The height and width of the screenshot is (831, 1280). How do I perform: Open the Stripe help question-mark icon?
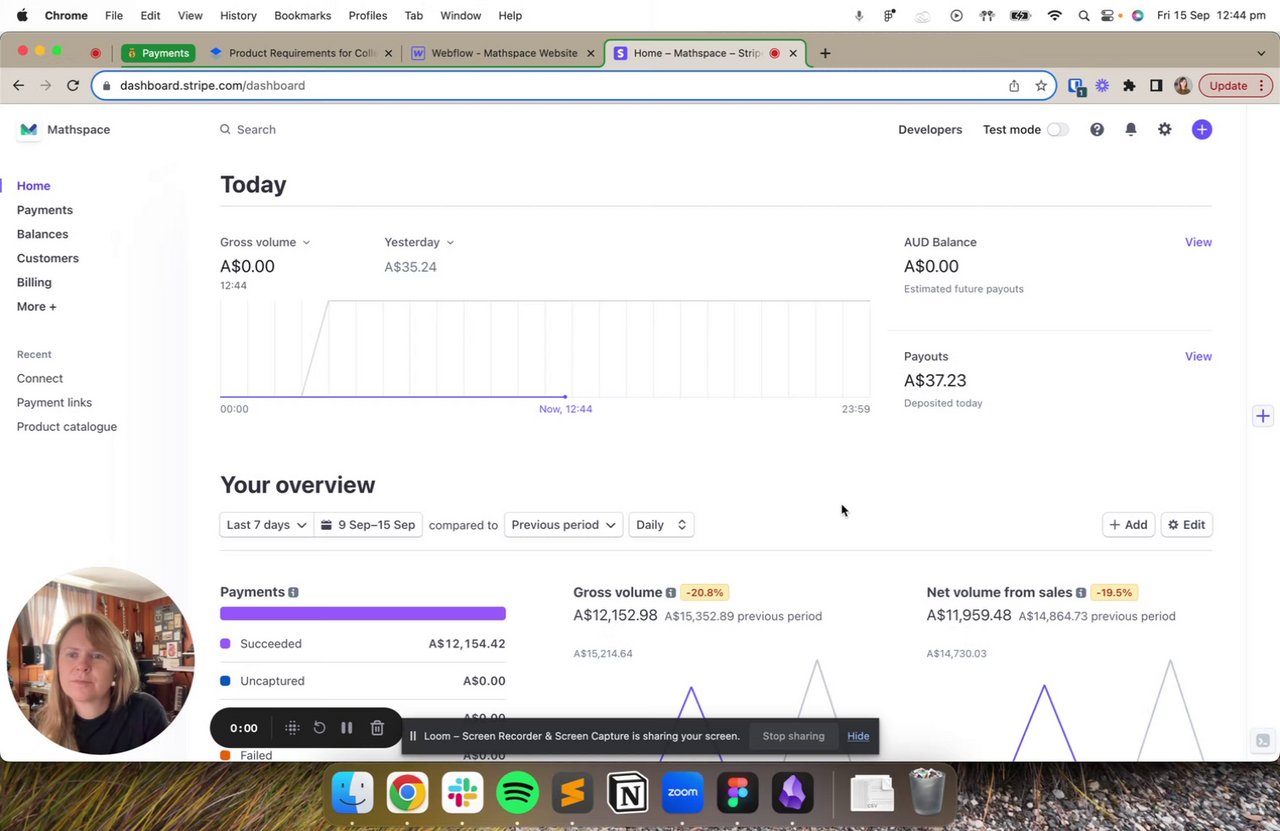[1097, 129]
